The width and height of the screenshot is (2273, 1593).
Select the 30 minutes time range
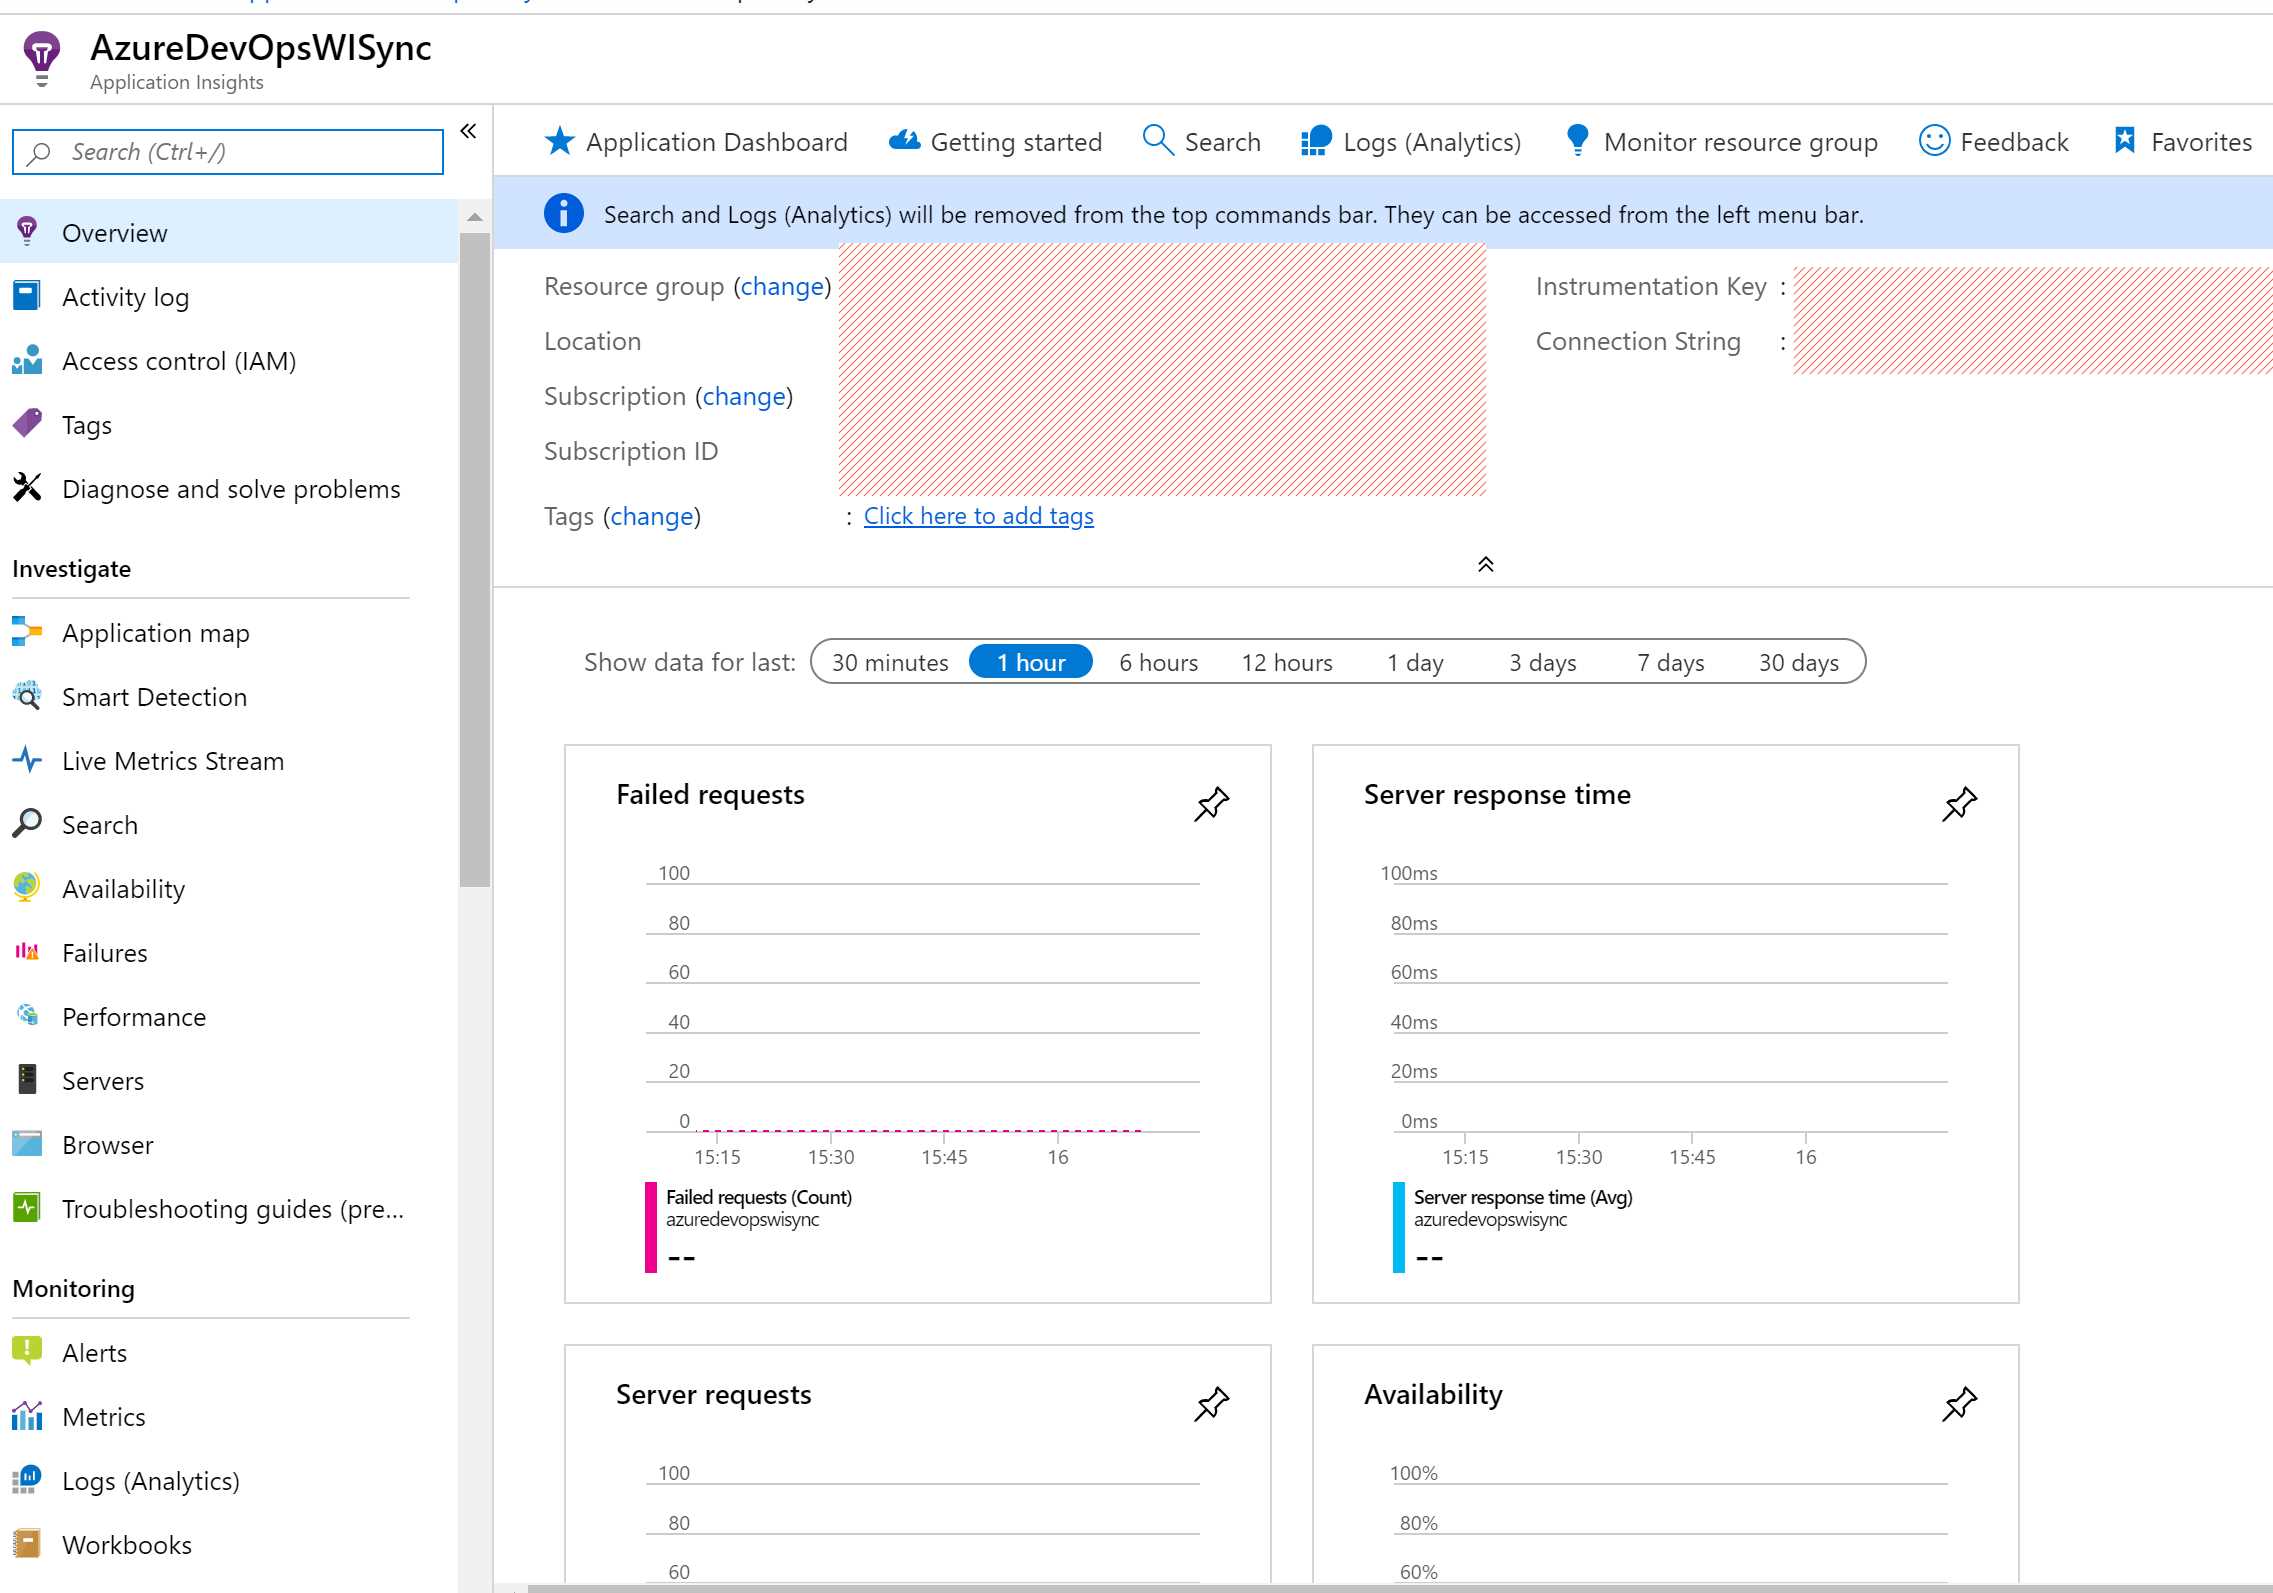coord(889,661)
